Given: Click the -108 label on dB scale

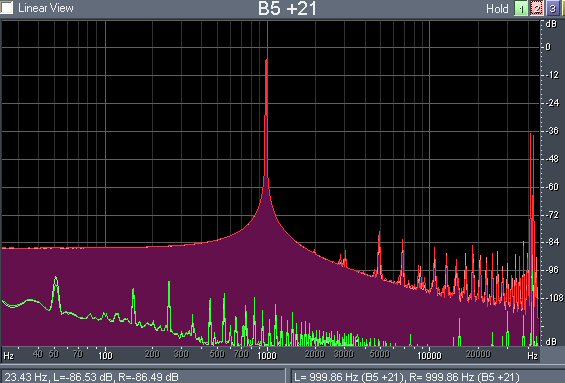Looking at the screenshot, I should [x=552, y=298].
